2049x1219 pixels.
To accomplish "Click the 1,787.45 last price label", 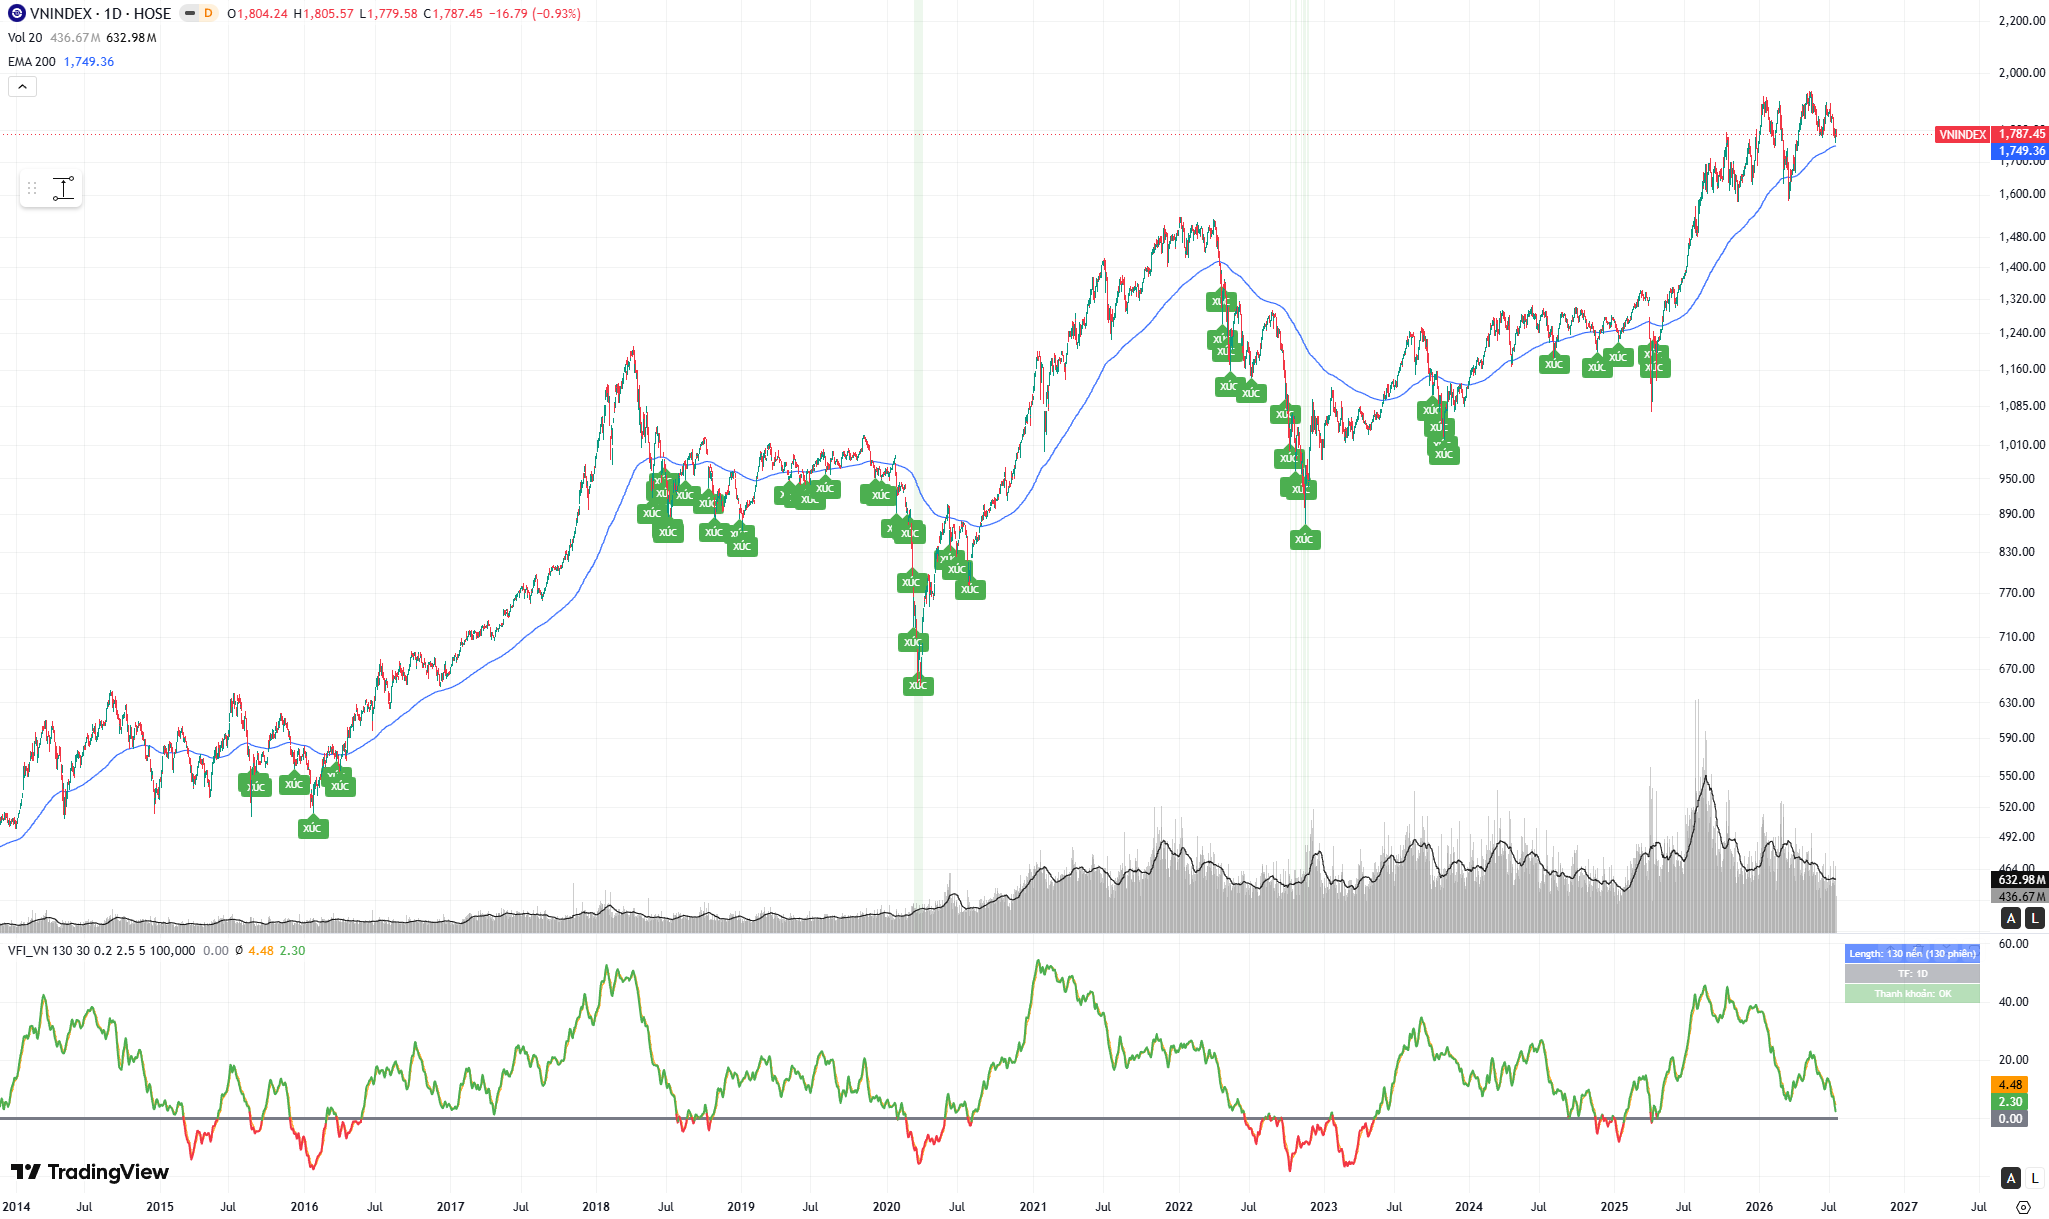I will click(x=2020, y=134).
